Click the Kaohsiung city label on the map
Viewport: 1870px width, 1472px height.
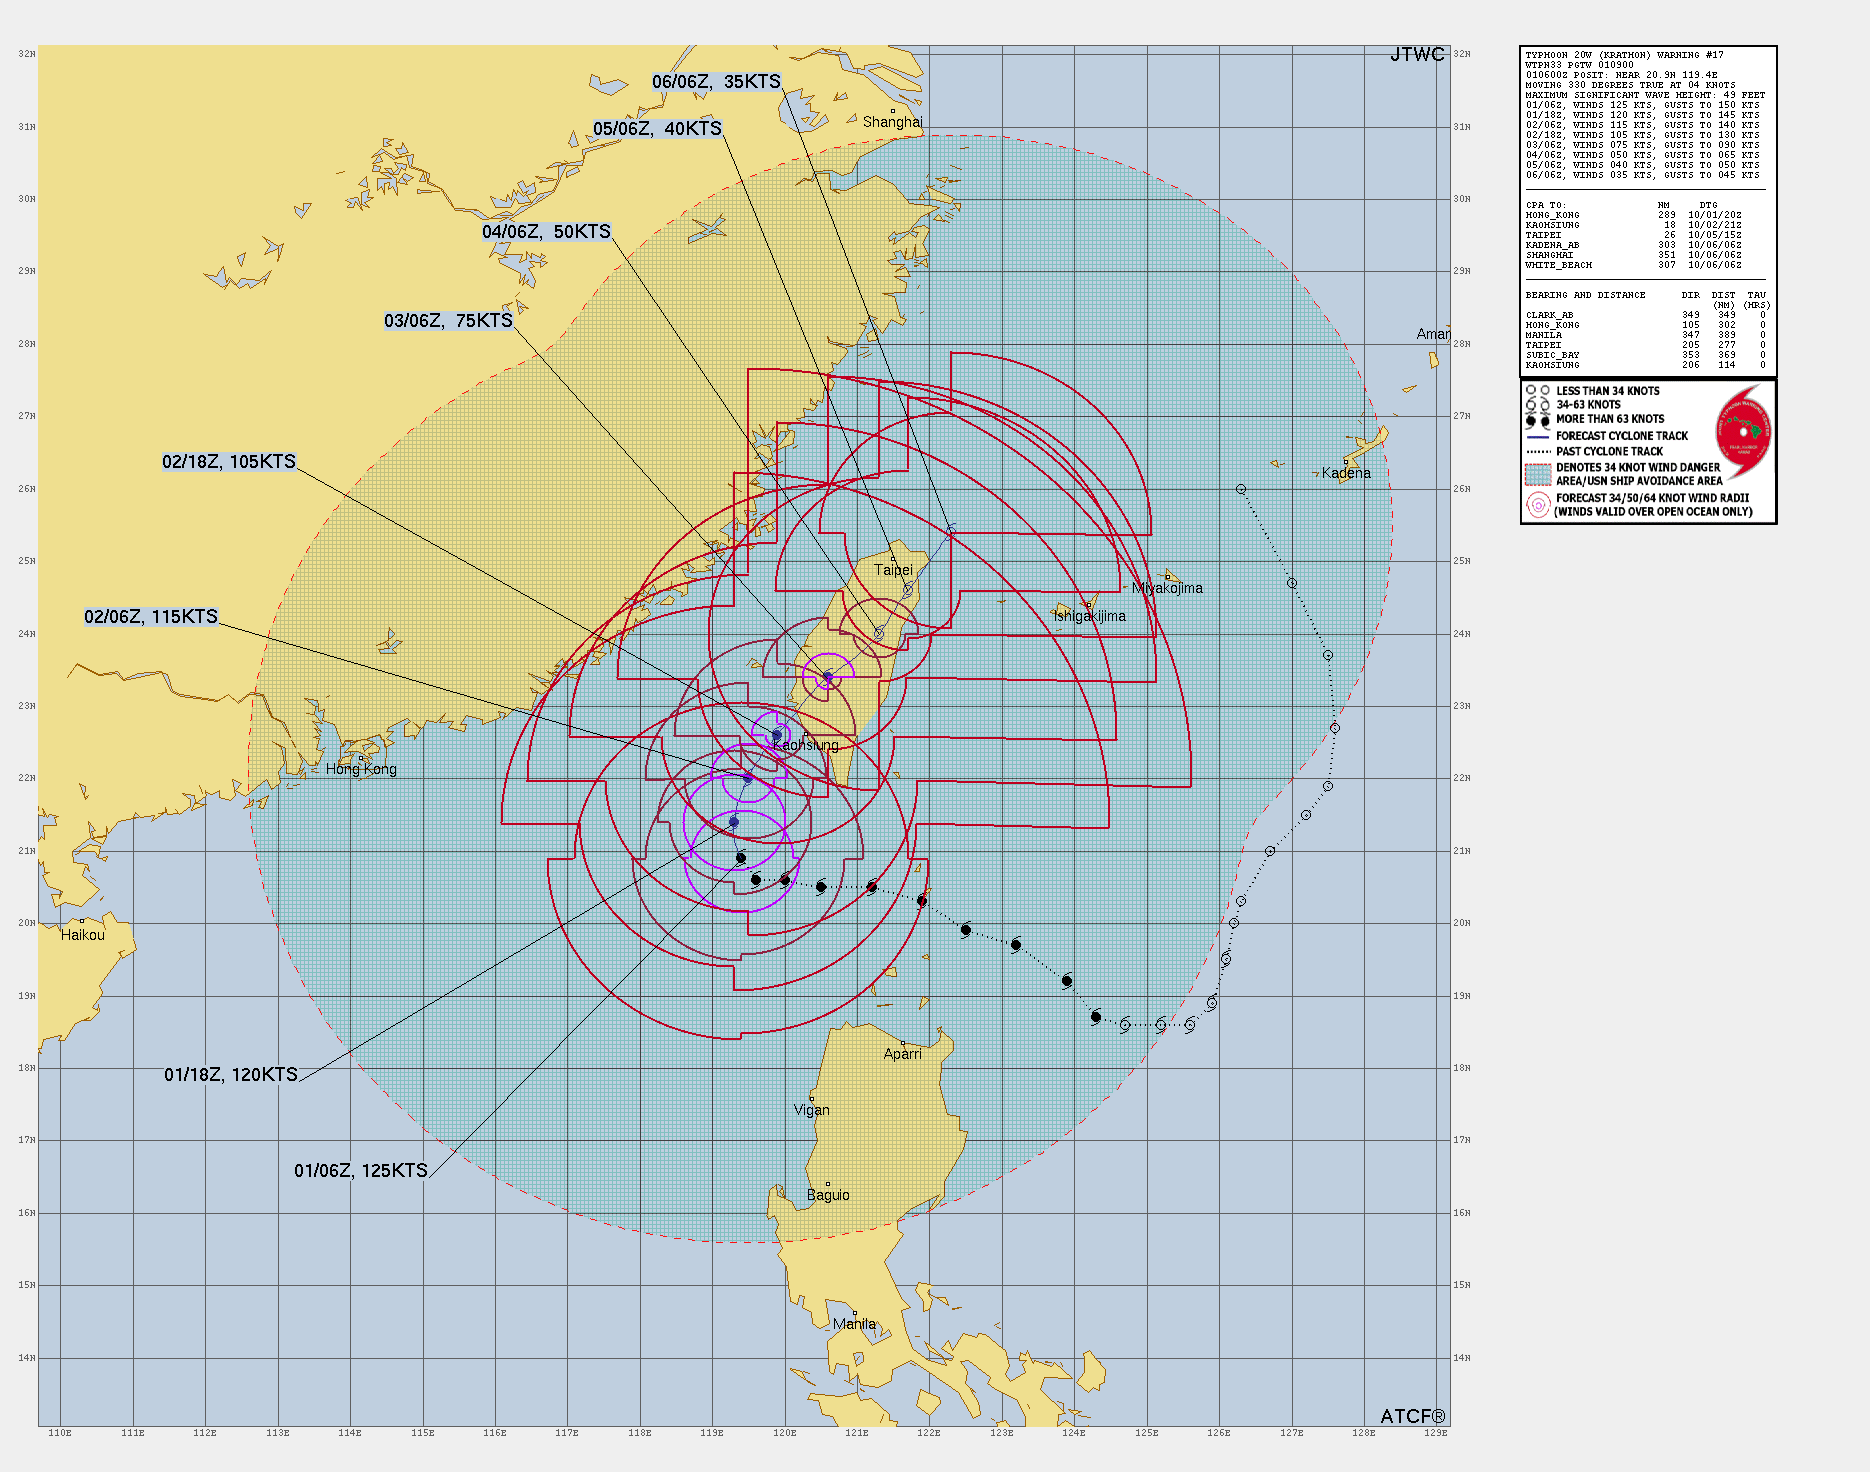tap(806, 745)
